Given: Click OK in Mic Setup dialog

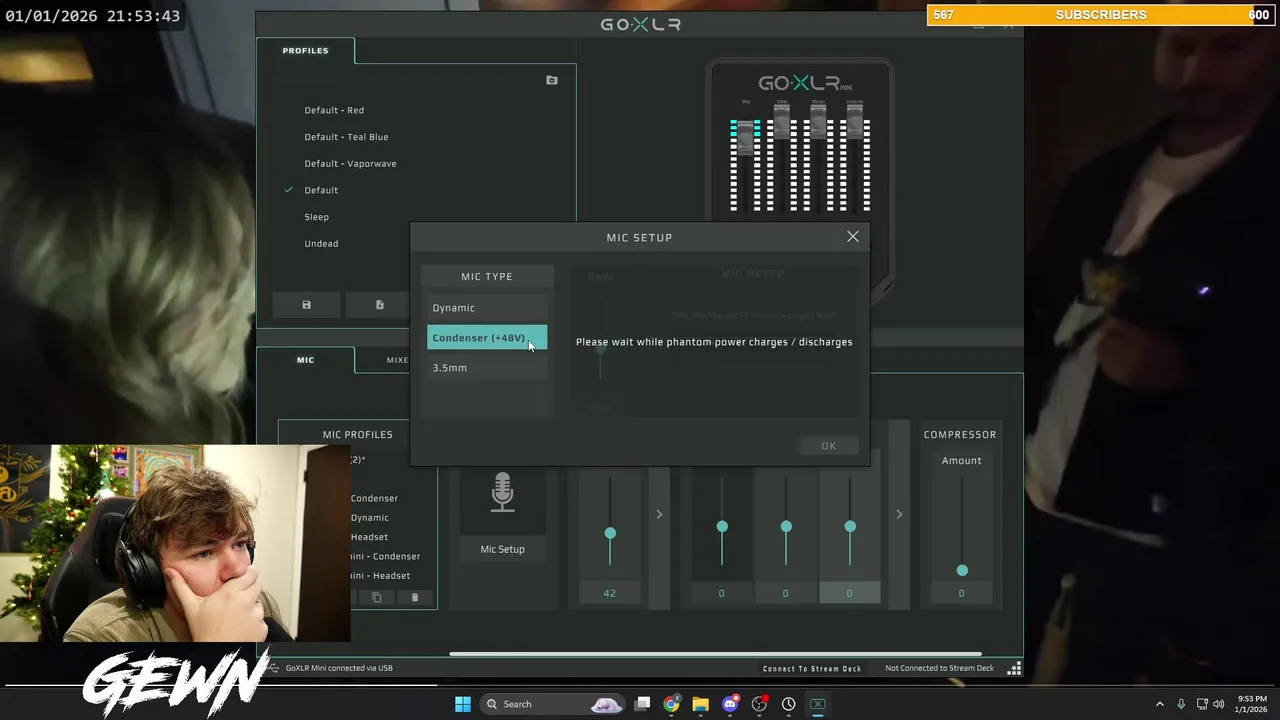Looking at the screenshot, I should pos(828,446).
